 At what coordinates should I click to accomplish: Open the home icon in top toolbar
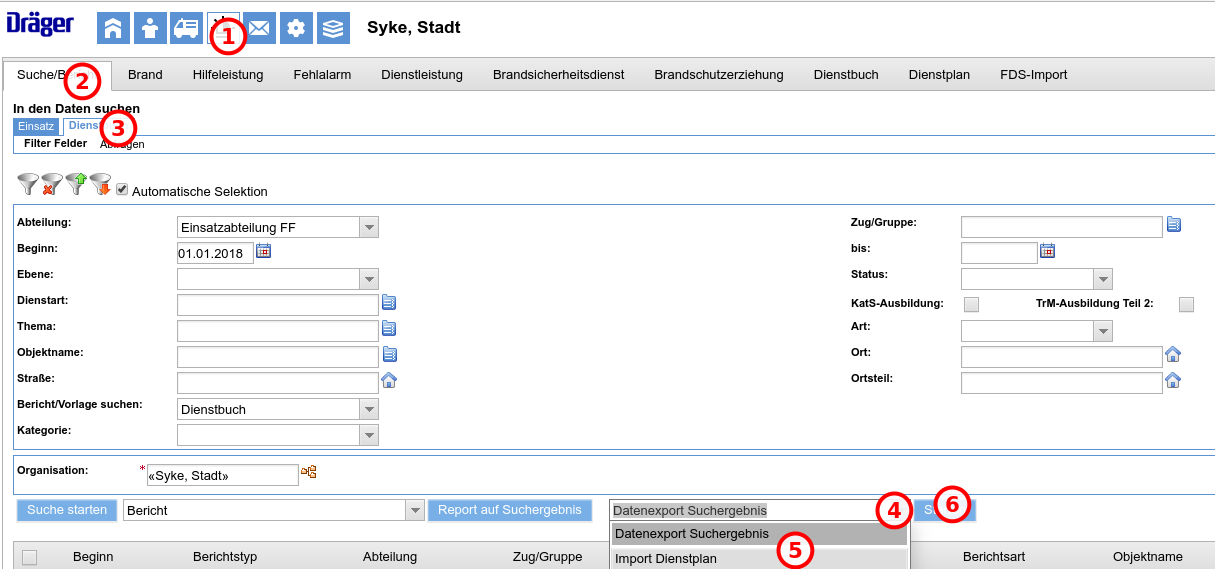pyautogui.click(x=113, y=28)
